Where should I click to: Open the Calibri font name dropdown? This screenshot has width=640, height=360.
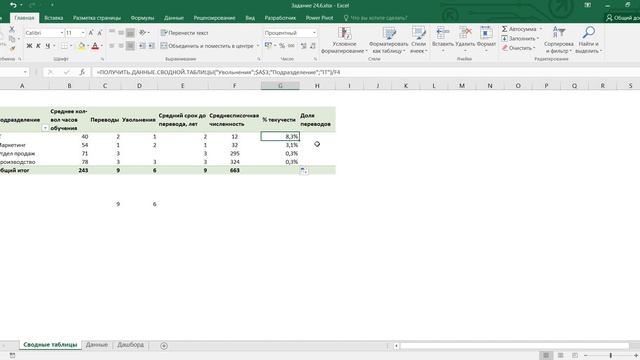pyautogui.click(x=62, y=33)
